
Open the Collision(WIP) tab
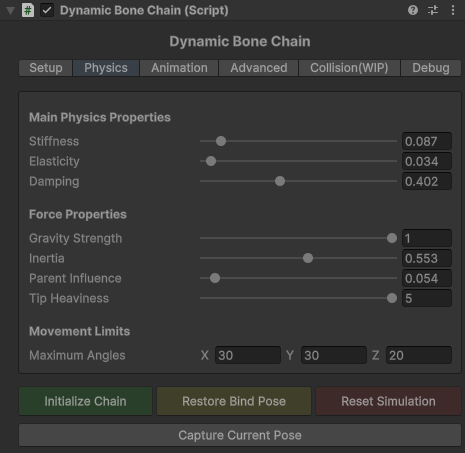pyautogui.click(x=349, y=68)
